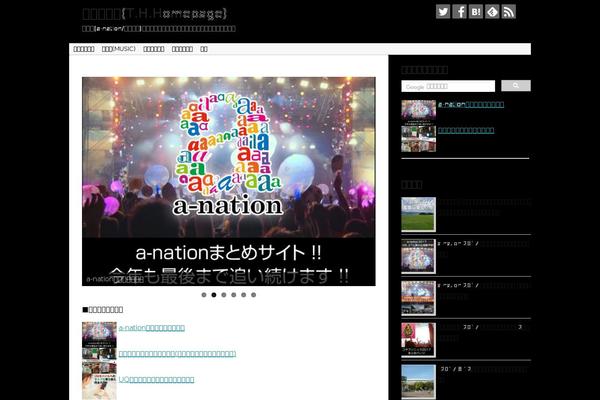
Task: Select the fourth slider pagination dot
Action: coord(234,295)
